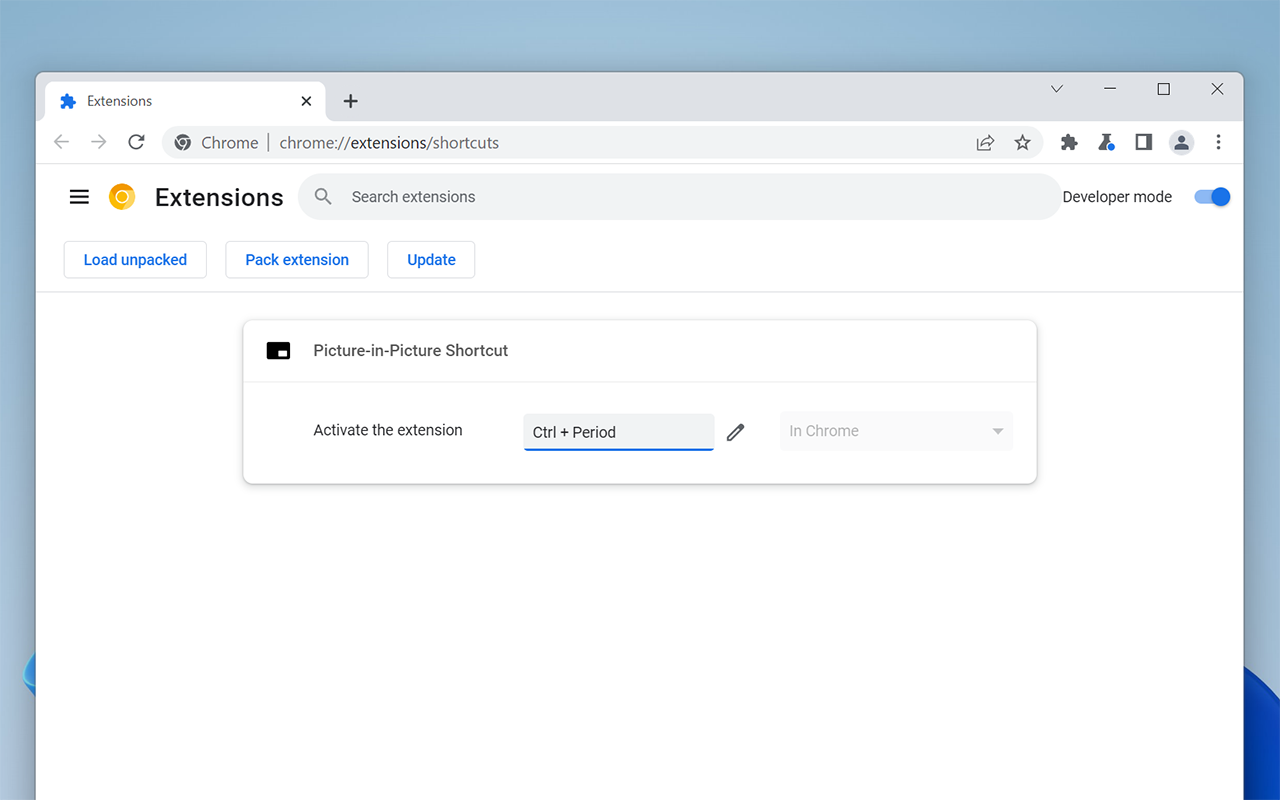Select the Extensions browser tab

tap(160, 100)
